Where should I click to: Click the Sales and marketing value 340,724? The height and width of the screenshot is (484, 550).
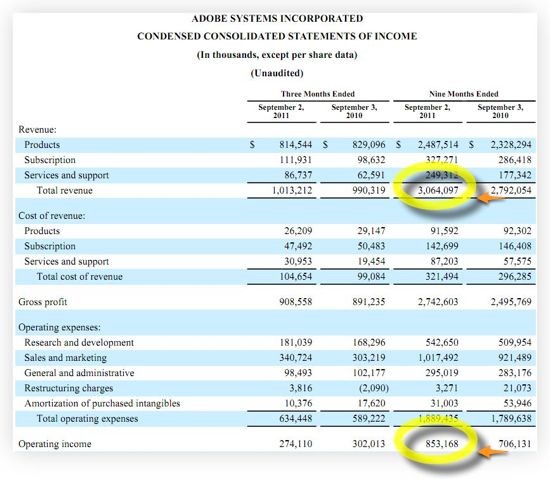click(x=295, y=357)
